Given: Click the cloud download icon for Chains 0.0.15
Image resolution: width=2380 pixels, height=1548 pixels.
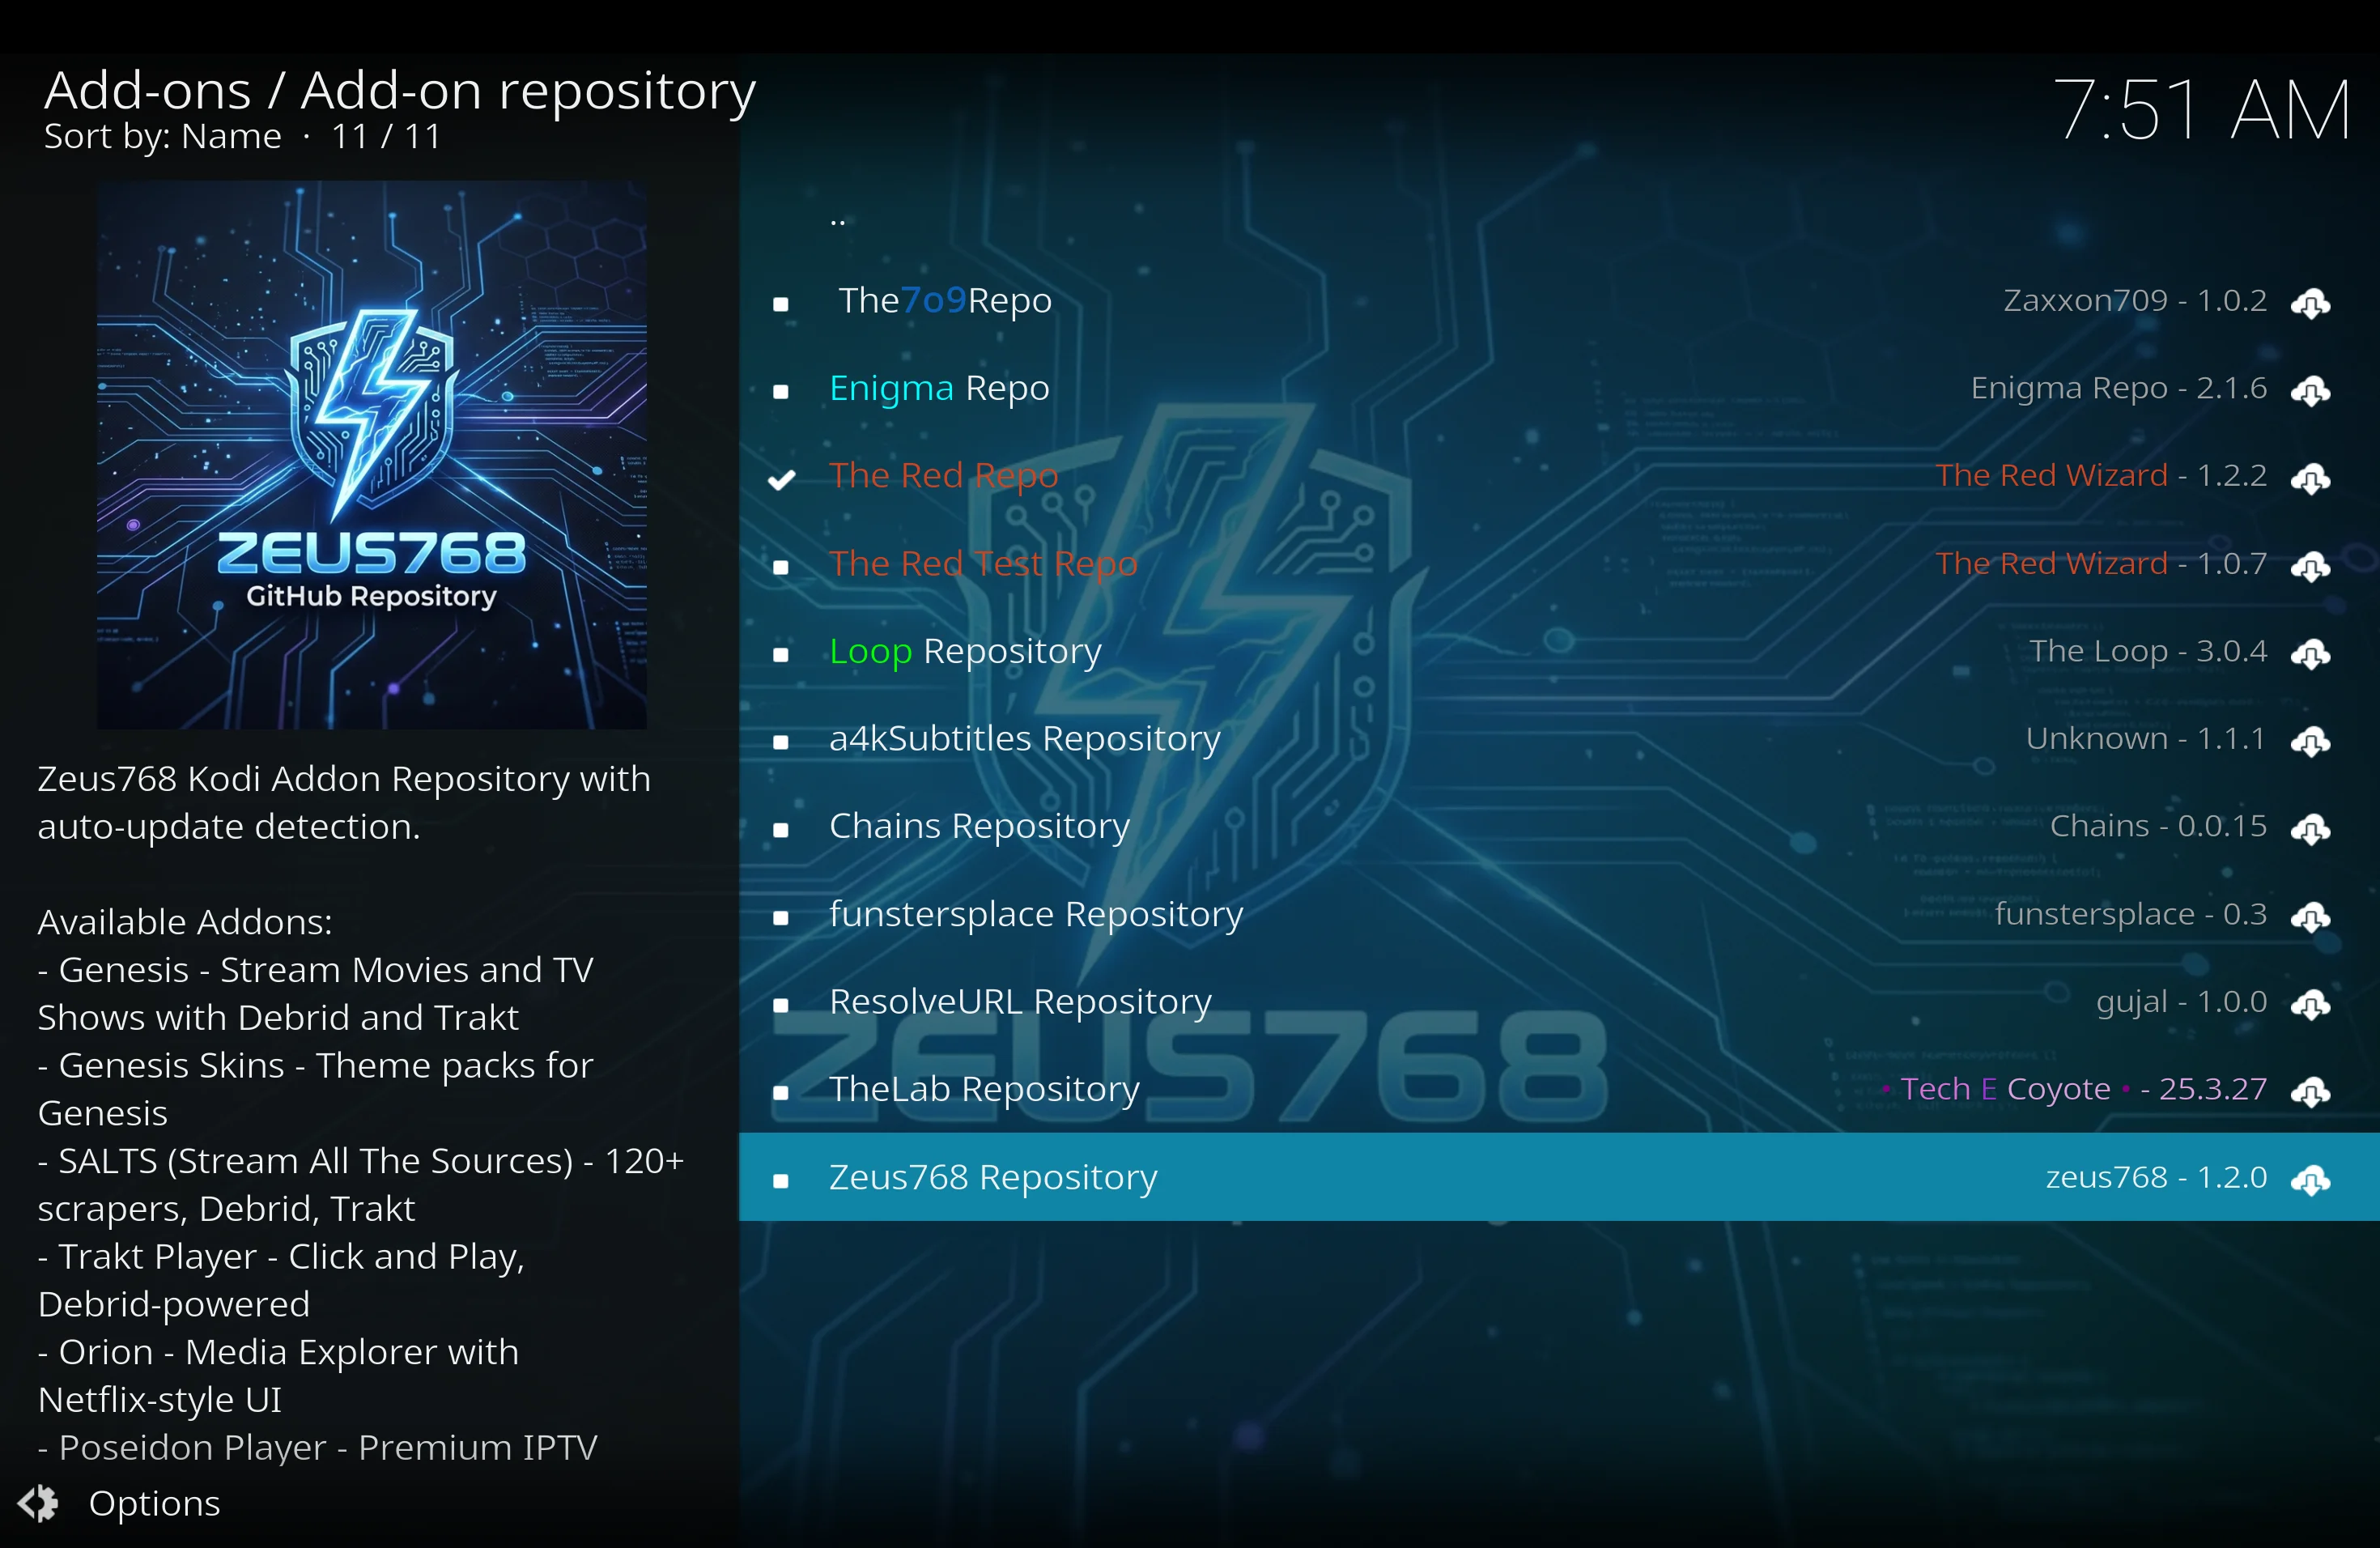Looking at the screenshot, I should click(x=2310, y=828).
